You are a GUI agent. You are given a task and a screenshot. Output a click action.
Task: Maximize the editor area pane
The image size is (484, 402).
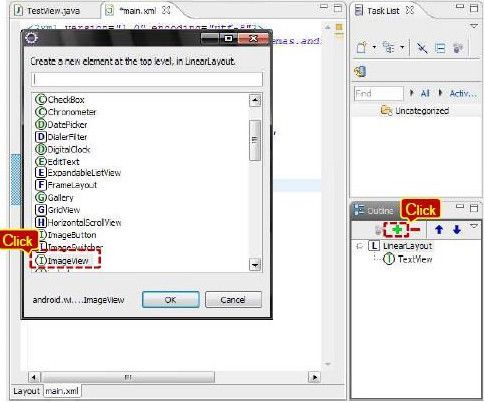point(338,8)
